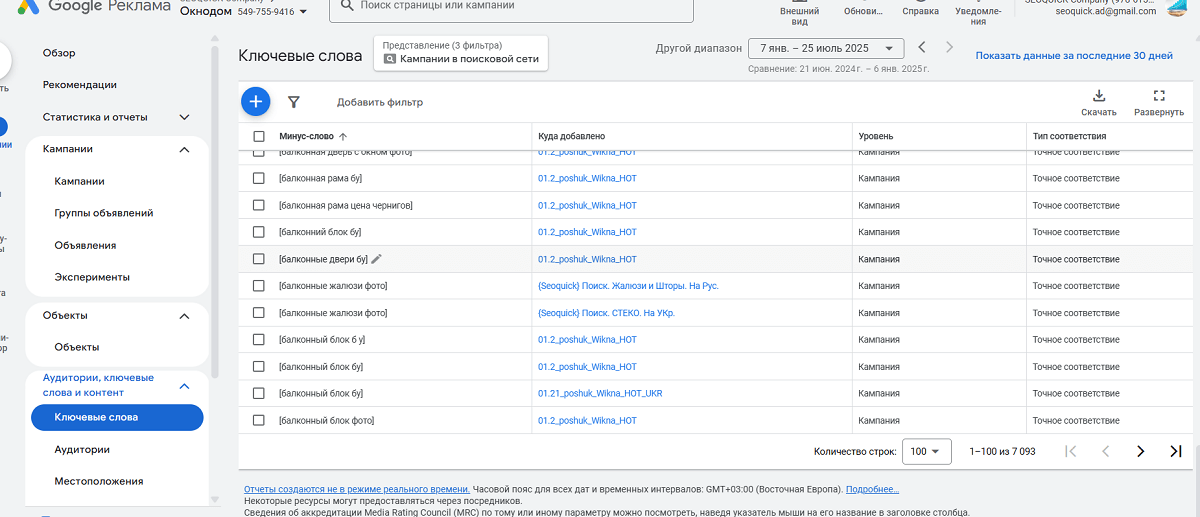This screenshot has width=1200, height=517.
Task: Collapse the Кампании section chevron
Action: (x=184, y=149)
